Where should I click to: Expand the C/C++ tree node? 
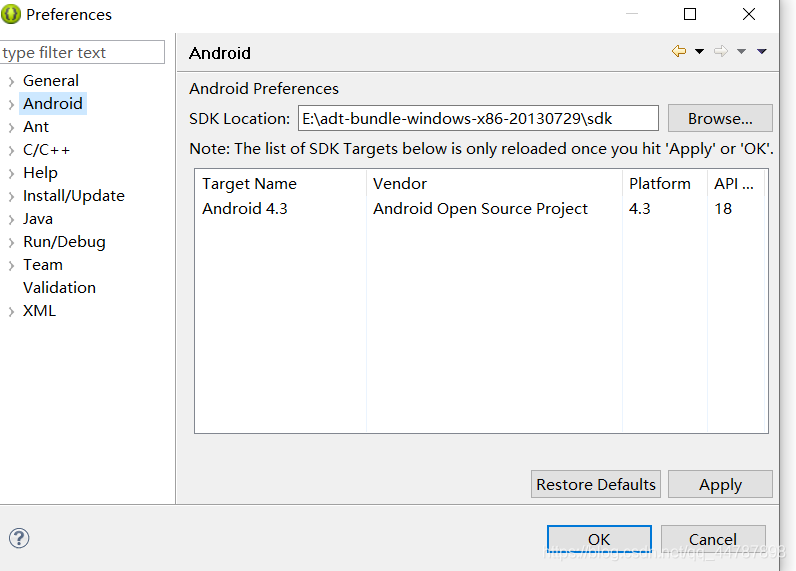coord(11,151)
